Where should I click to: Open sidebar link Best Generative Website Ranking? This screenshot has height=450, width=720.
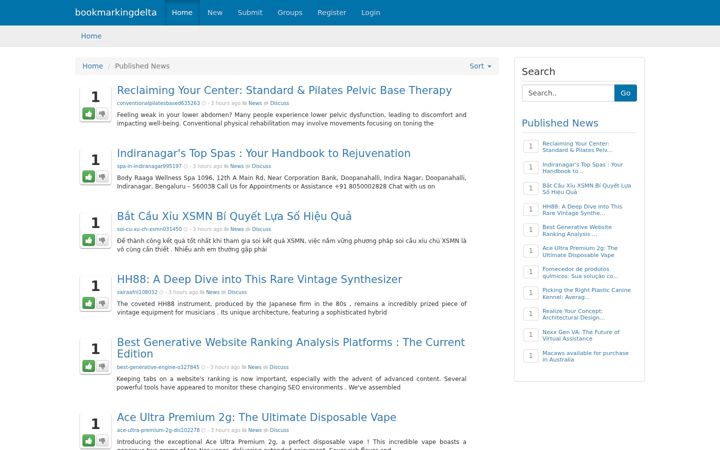(577, 231)
